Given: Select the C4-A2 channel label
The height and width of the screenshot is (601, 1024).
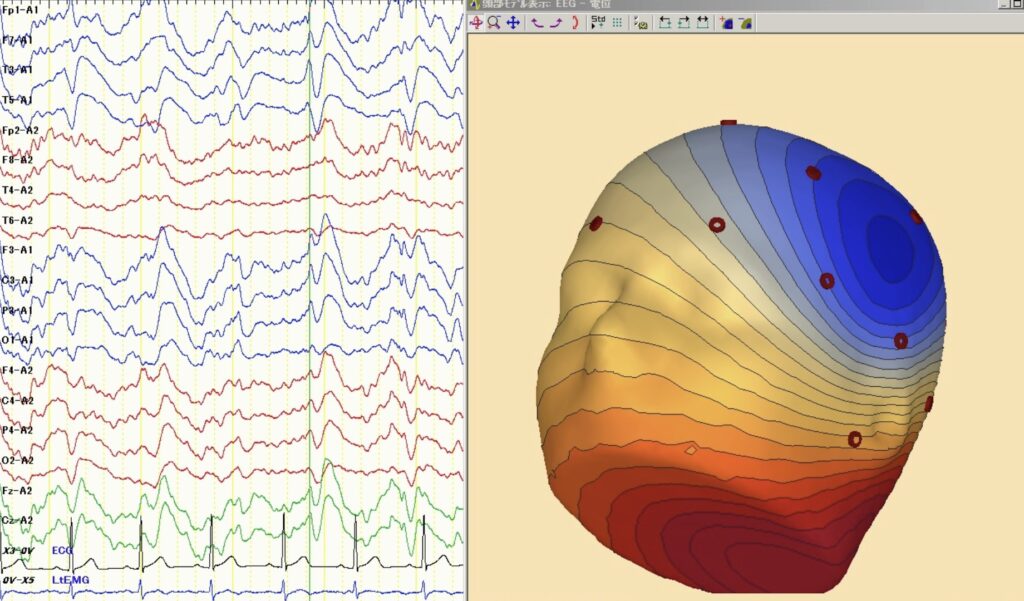Looking at the screenshot, I should click(x=18, y=400).
